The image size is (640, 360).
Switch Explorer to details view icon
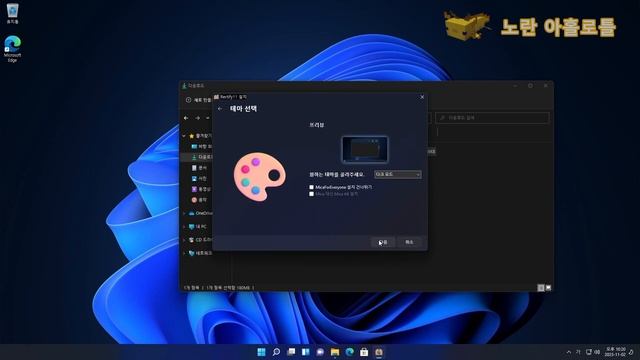[541, 288]
